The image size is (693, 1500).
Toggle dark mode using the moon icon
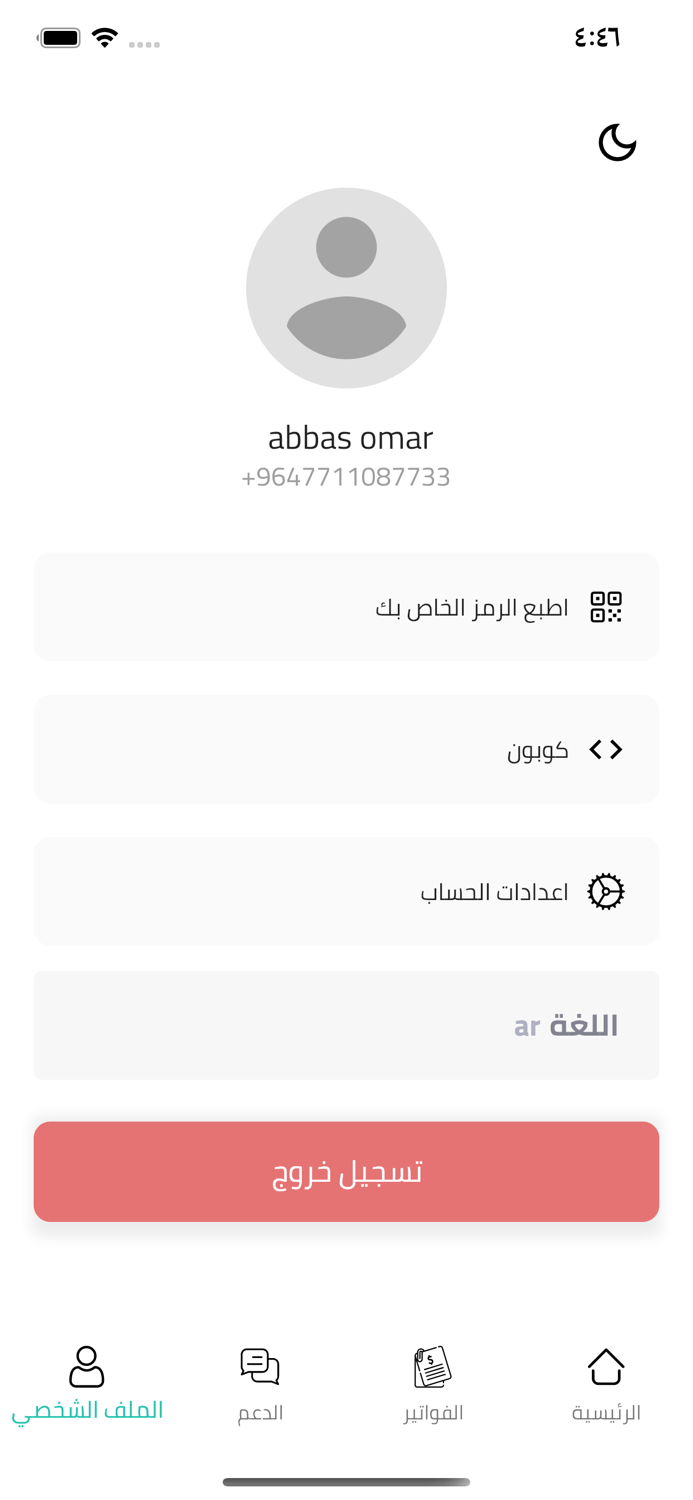coord(617,141)
